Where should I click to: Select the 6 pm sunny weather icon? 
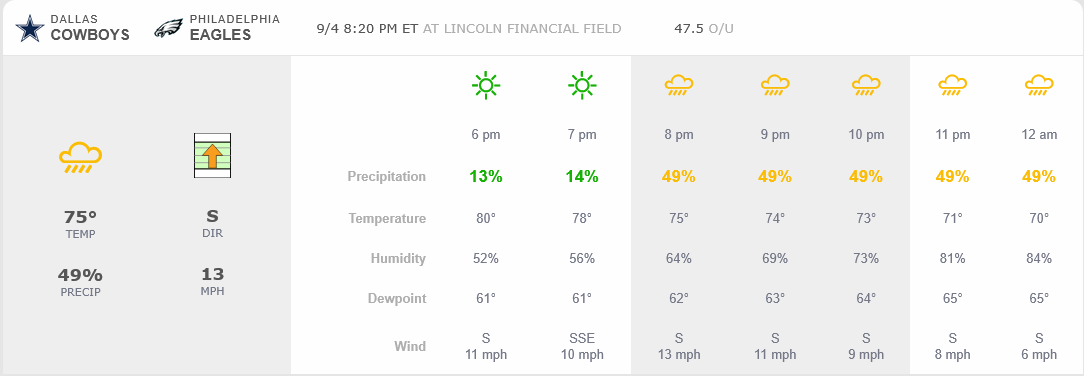[485, 86]
